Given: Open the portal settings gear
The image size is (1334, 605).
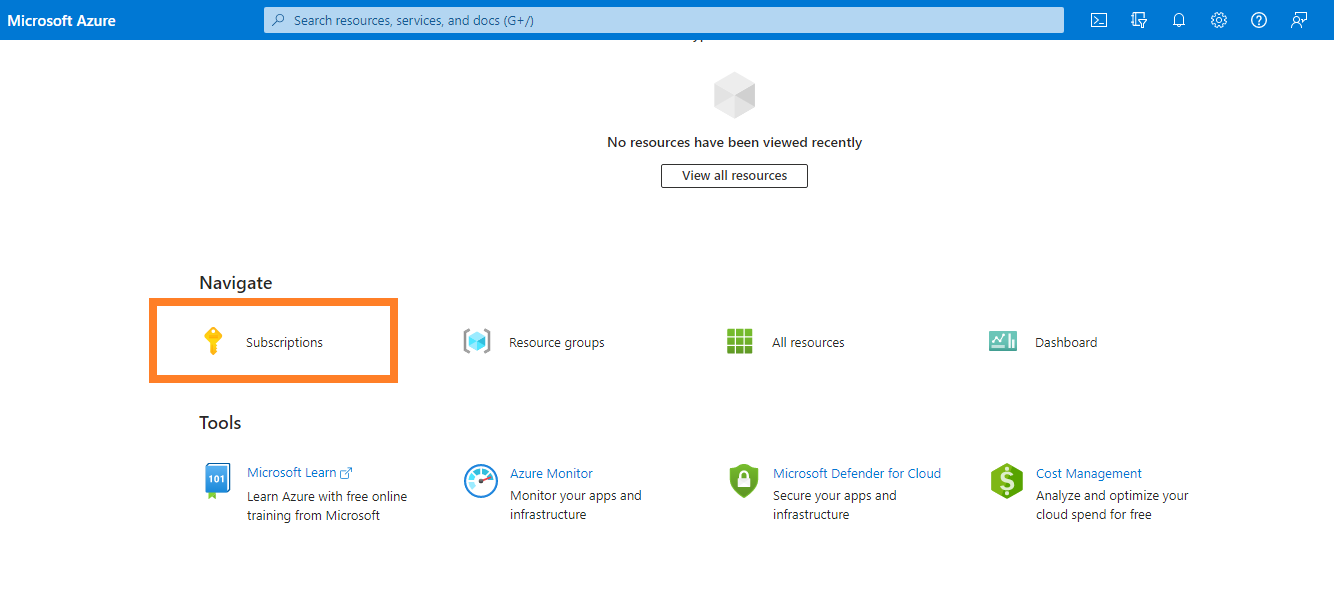Looking at the screenshot, I should pos(1218,20).
